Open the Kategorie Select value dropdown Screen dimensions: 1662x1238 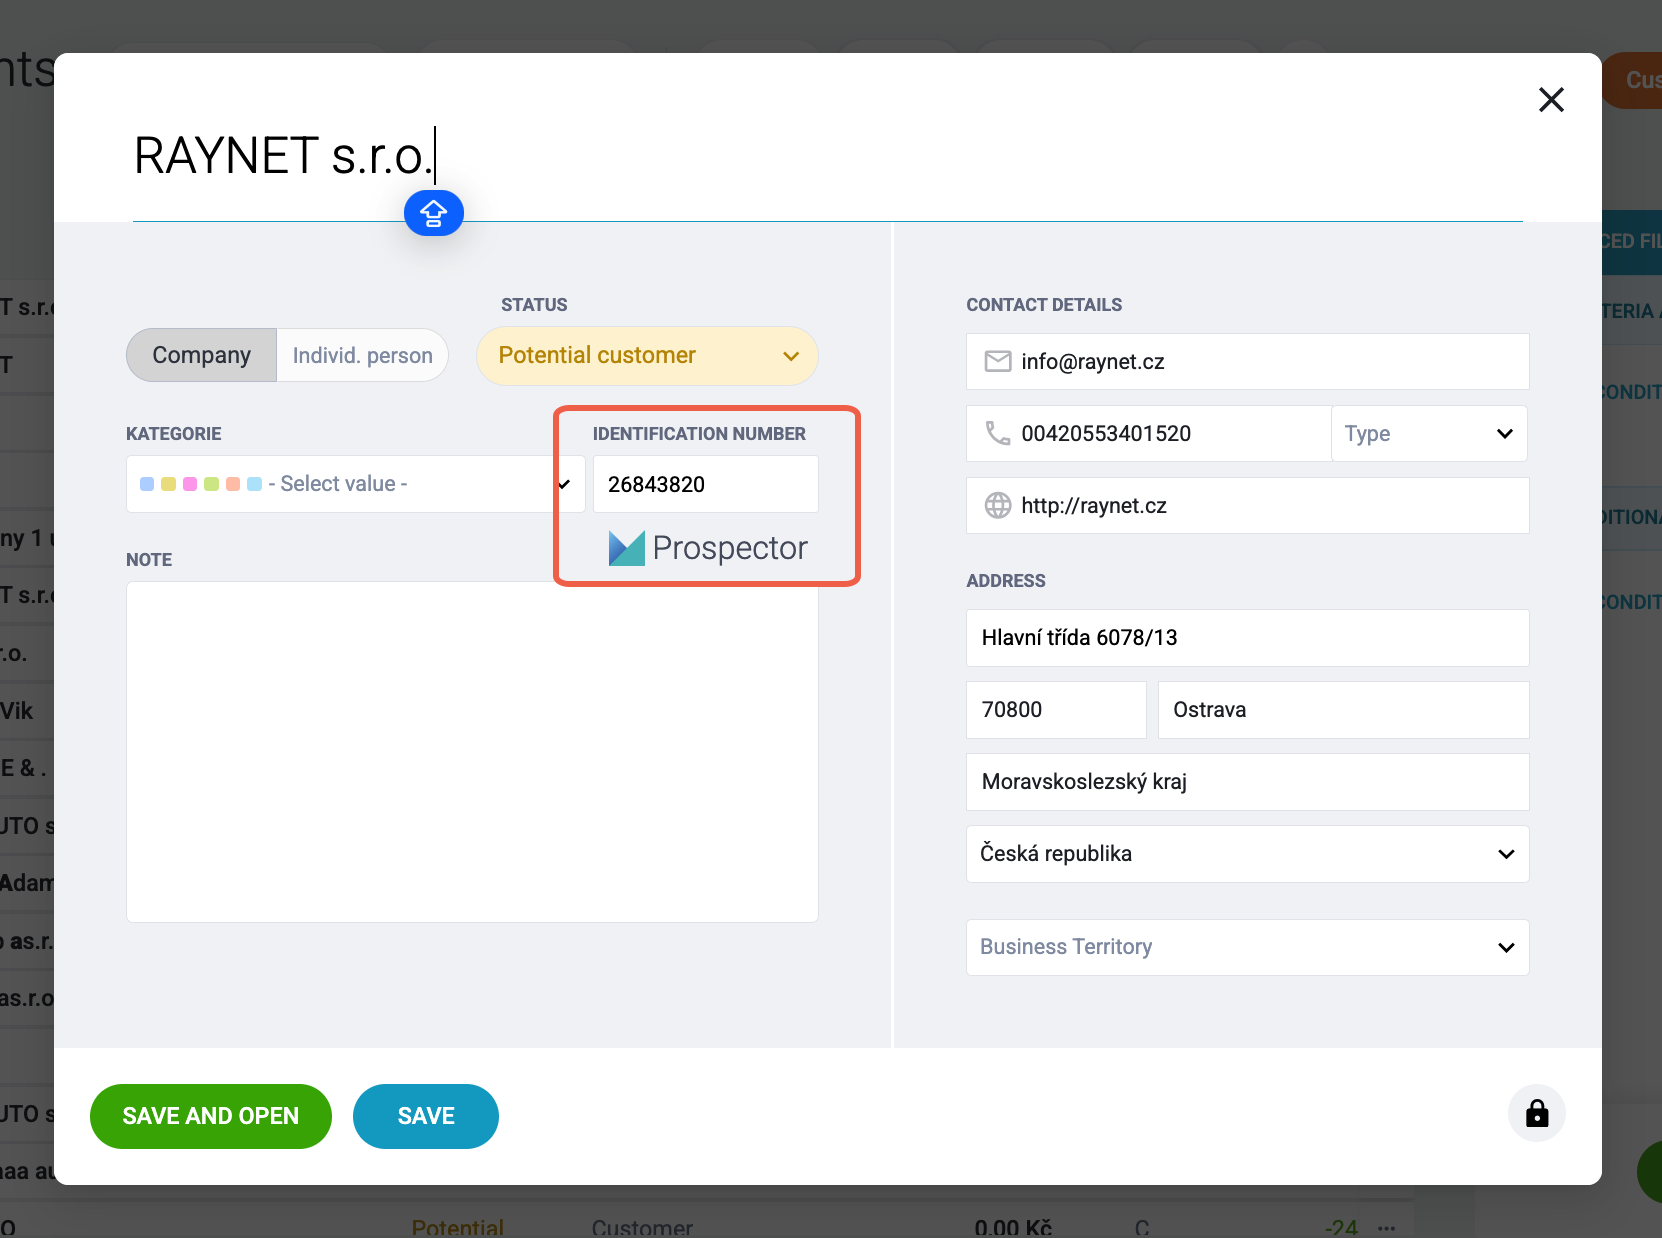click(x=355, y=484)
